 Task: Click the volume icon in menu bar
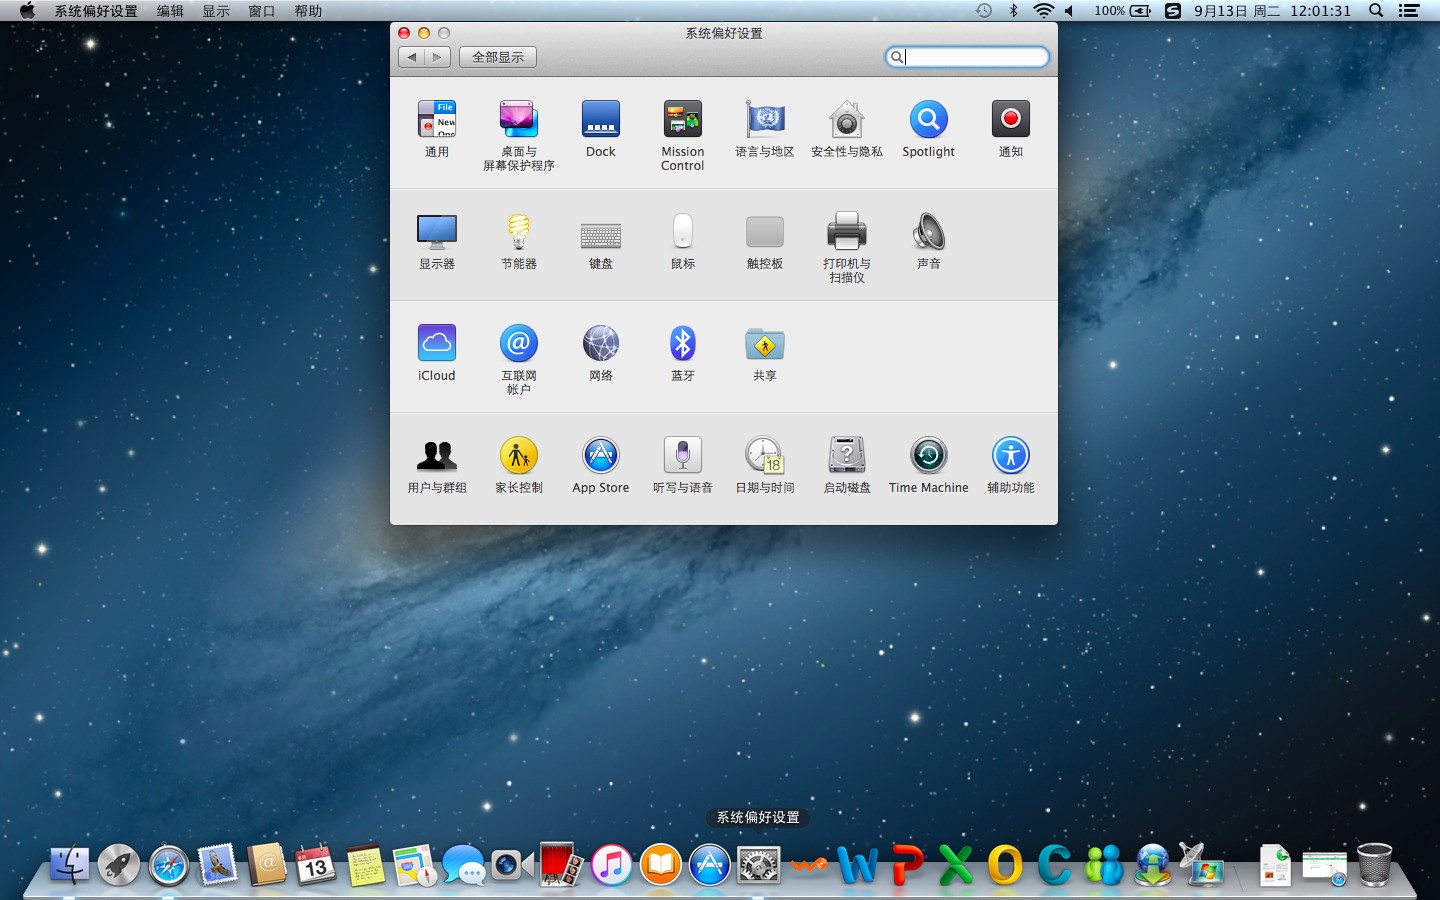[1070, 11]
